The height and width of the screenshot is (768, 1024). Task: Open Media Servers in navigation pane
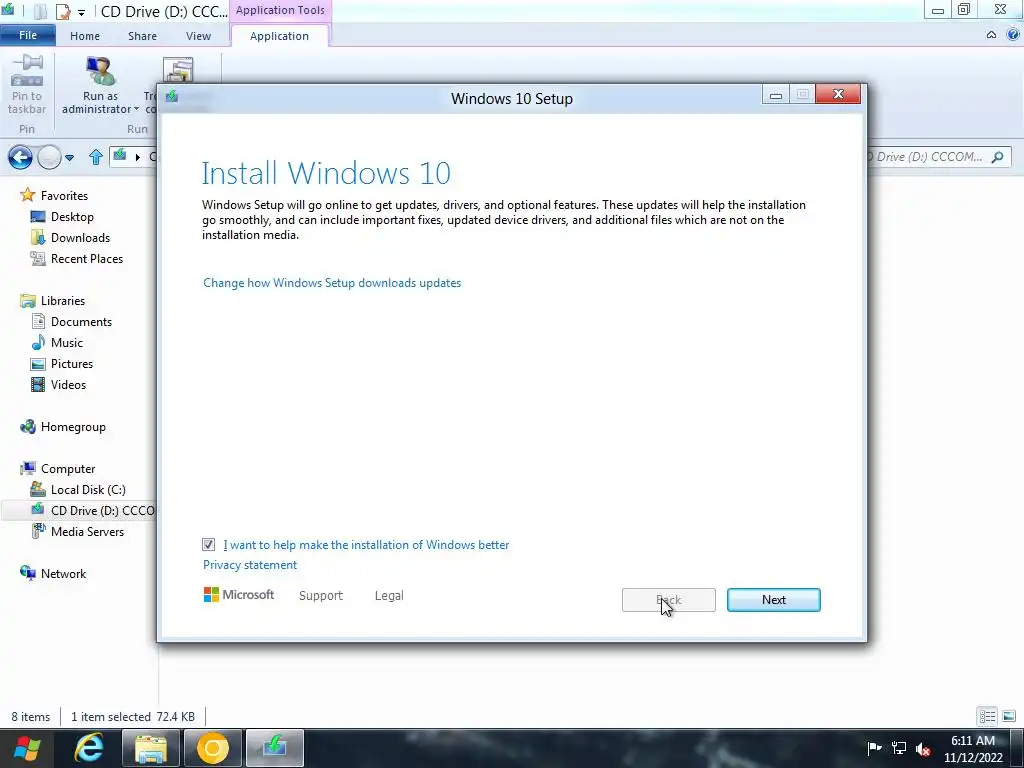(87, 532)
